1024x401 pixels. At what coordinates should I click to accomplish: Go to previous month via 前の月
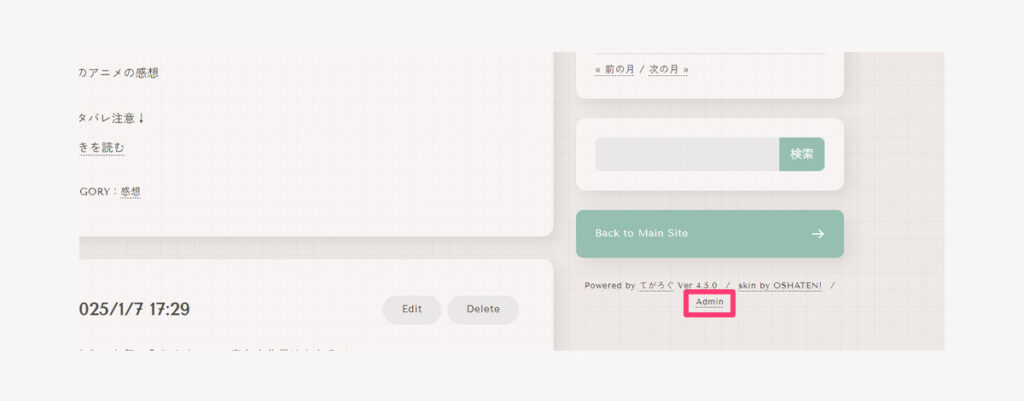[x=619, y=69]
